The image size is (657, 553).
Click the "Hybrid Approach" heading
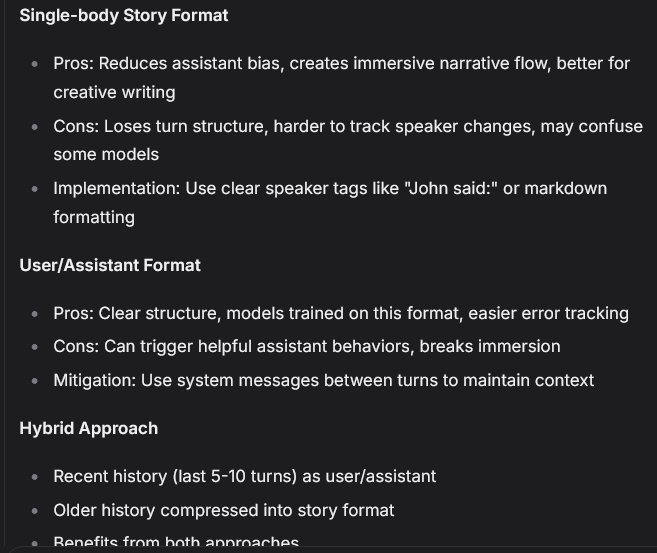(88, 429)
